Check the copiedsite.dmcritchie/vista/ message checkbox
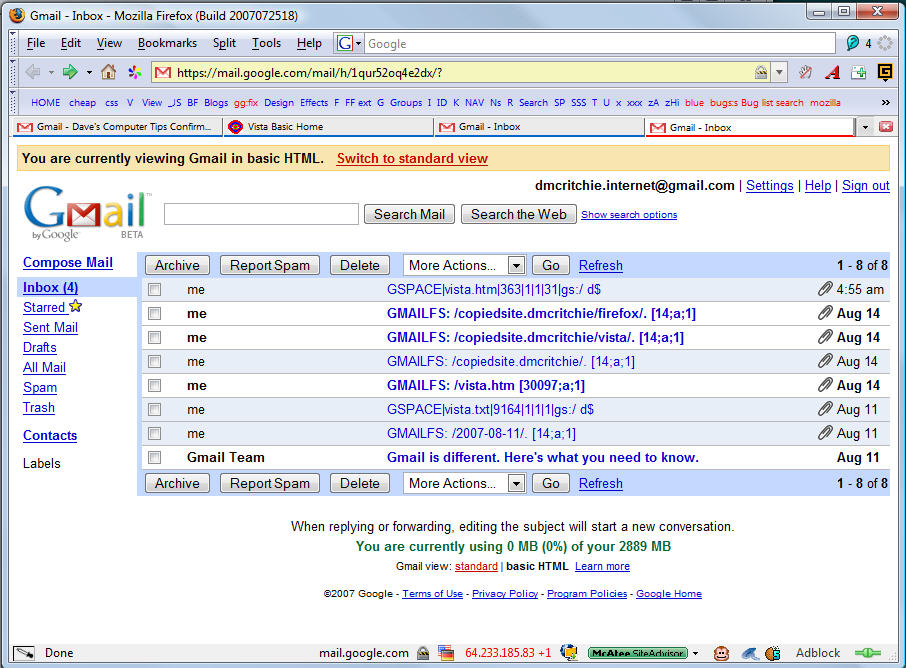The height and width of the screenshot is (668, 906). point(154,337)
